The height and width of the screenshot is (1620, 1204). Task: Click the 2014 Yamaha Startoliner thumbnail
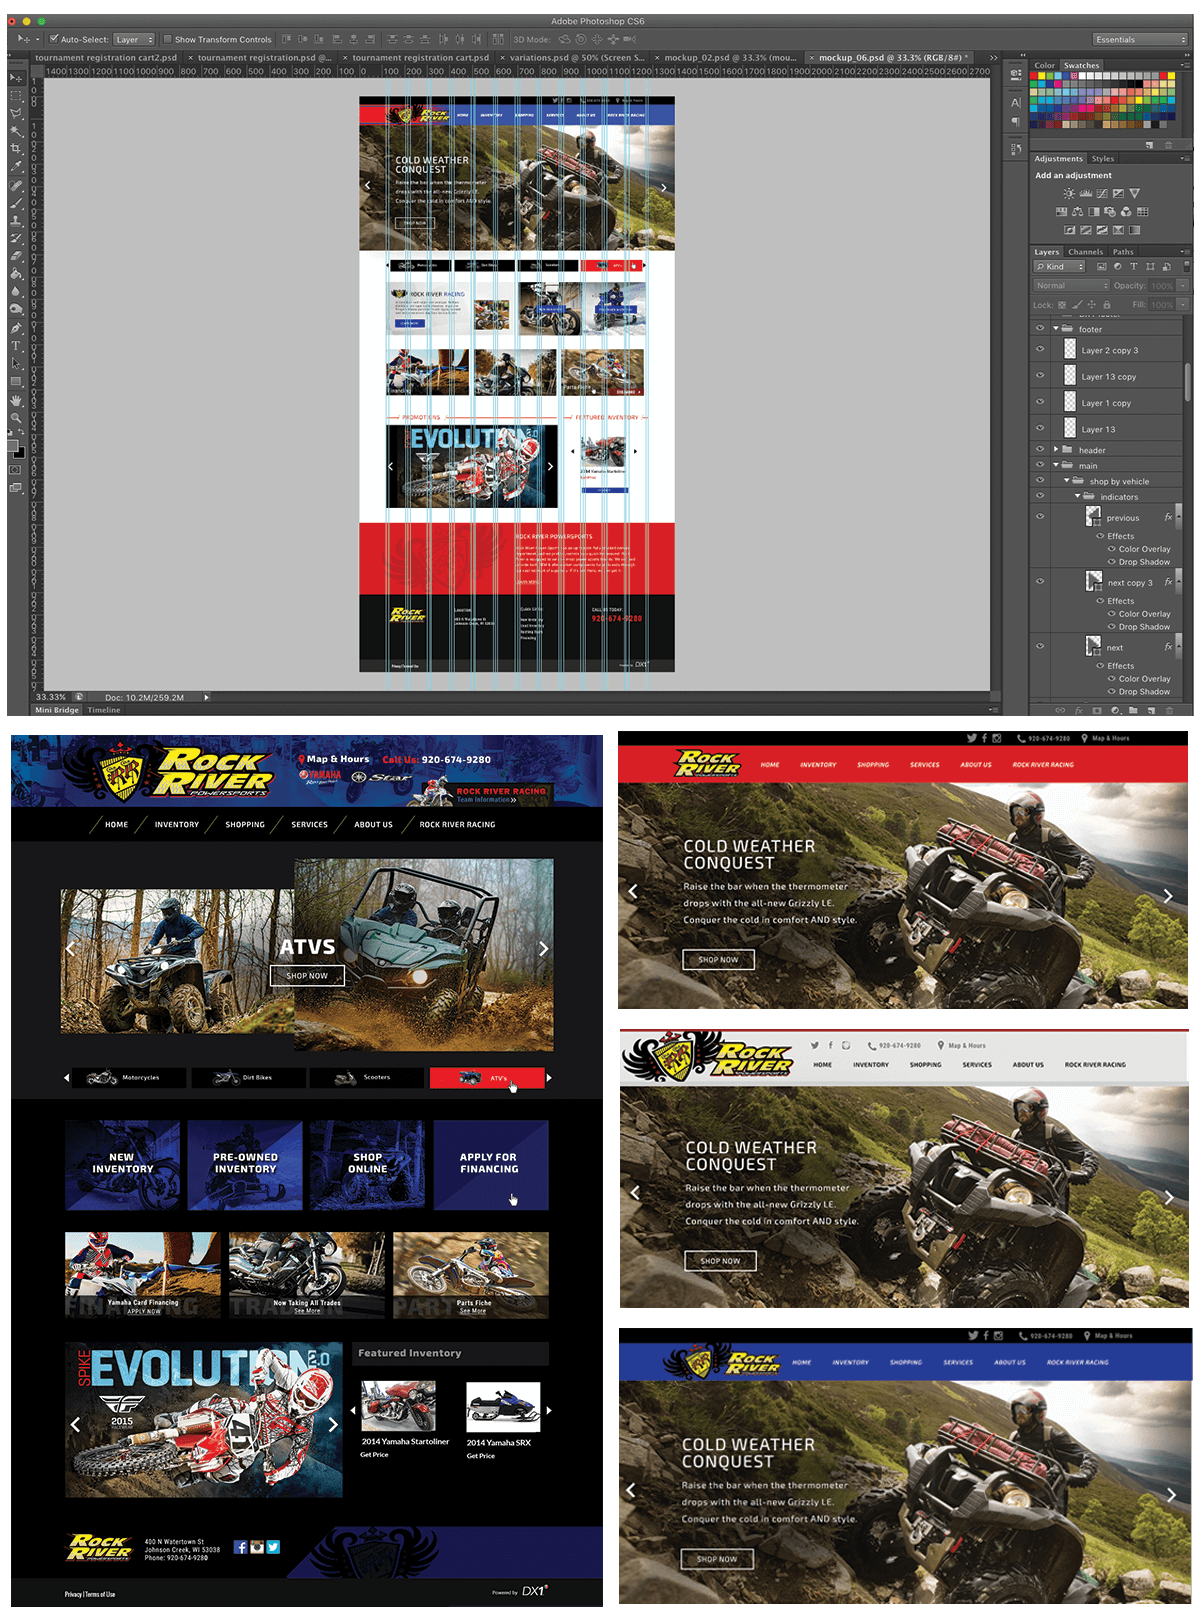pos(398,1407)
